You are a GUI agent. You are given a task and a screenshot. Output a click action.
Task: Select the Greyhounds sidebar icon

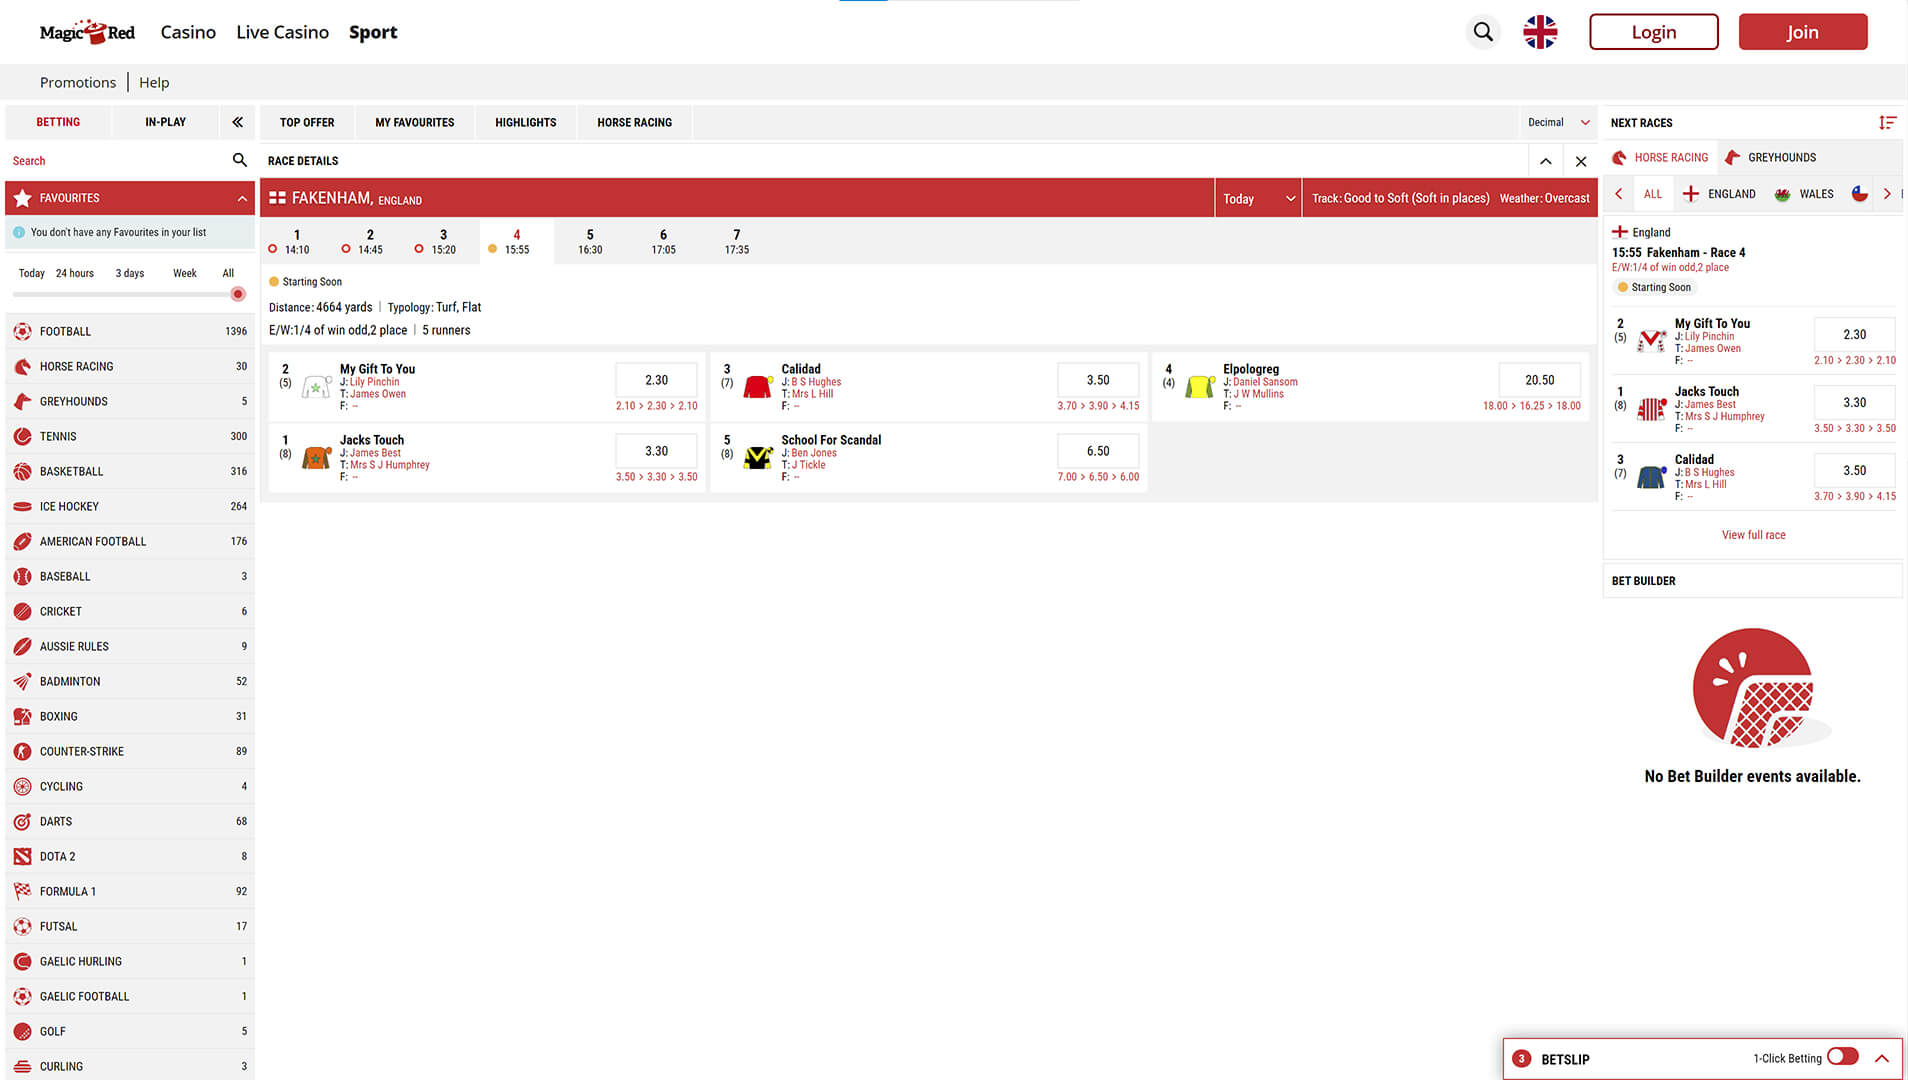coord(22,401)
